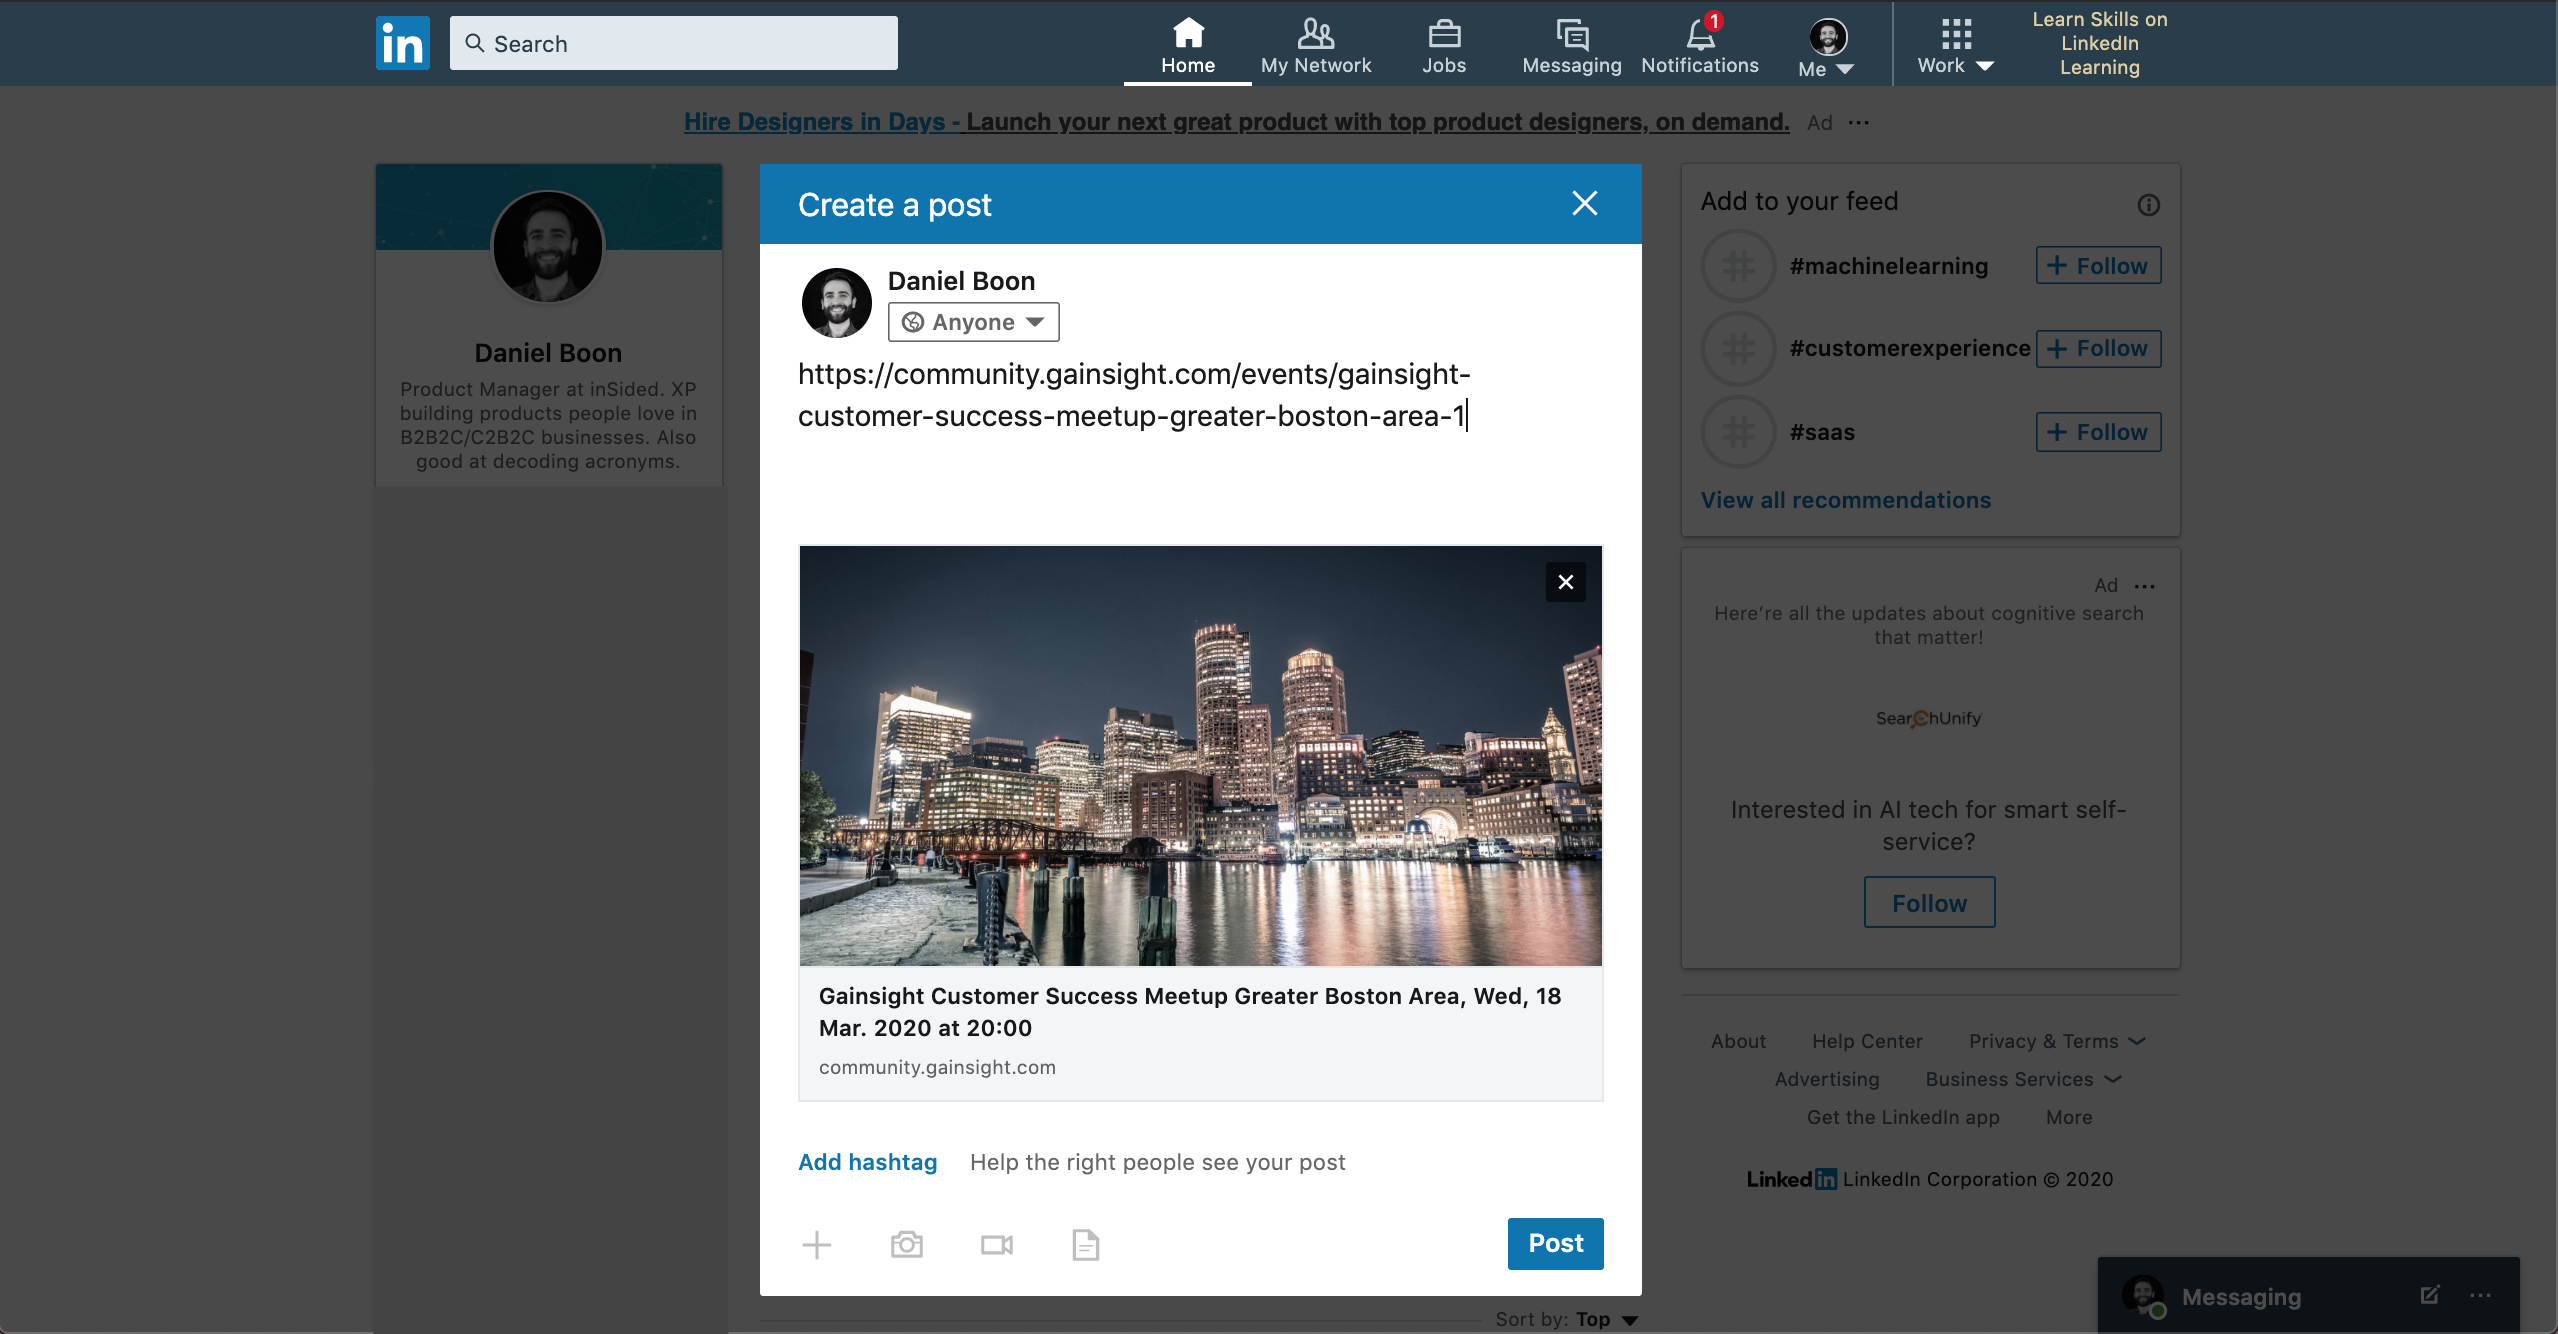Click the Add hashtag link
The height and width of the screenshot is (1334, 2558).
pos(868,1162)
